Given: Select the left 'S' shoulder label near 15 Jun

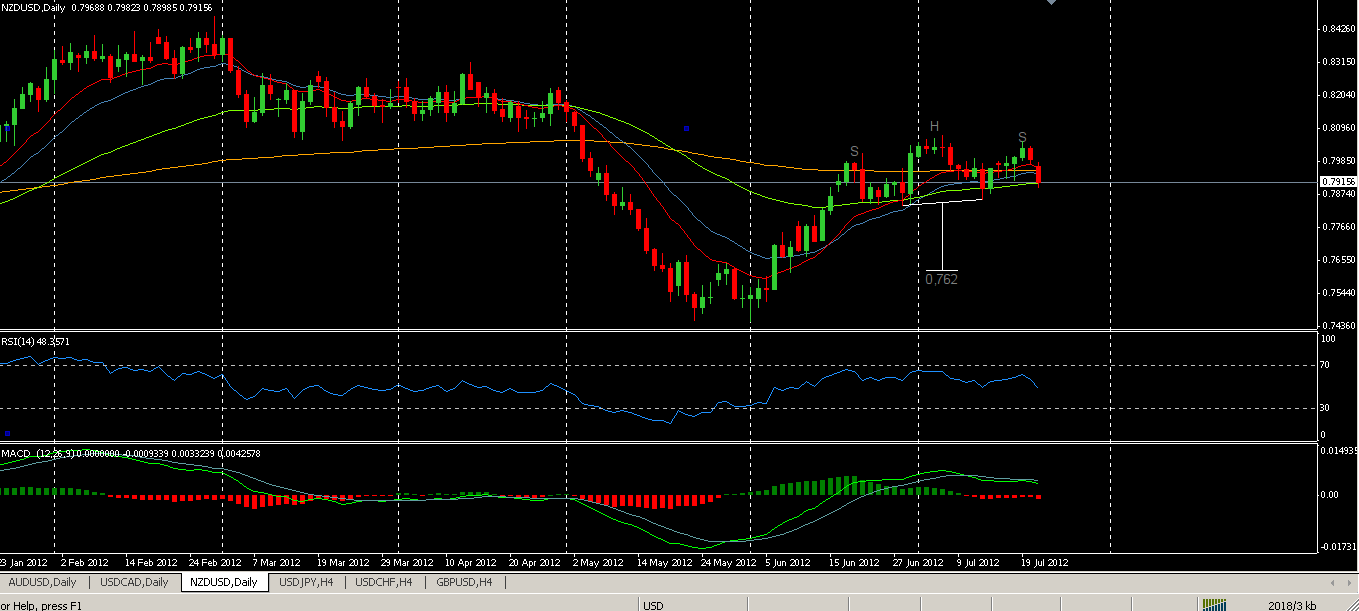Looking at the screenshot, I should pos(854,151).
